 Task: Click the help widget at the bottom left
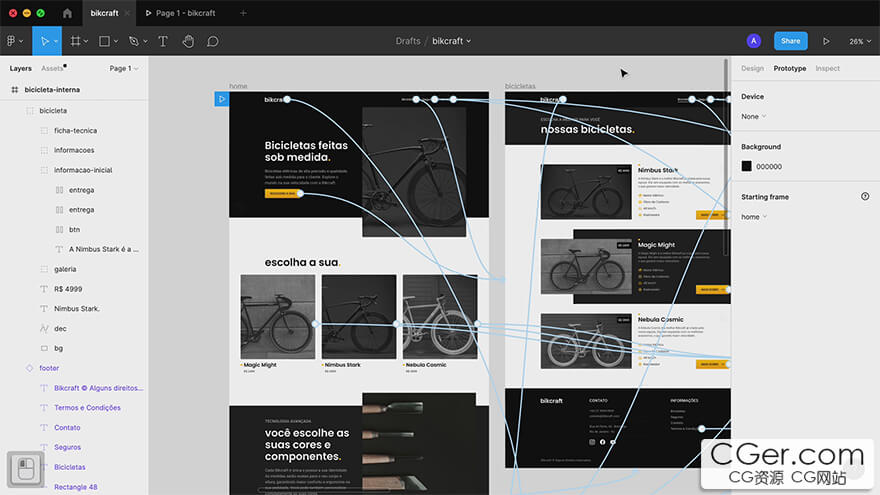(x=26, y=469)
